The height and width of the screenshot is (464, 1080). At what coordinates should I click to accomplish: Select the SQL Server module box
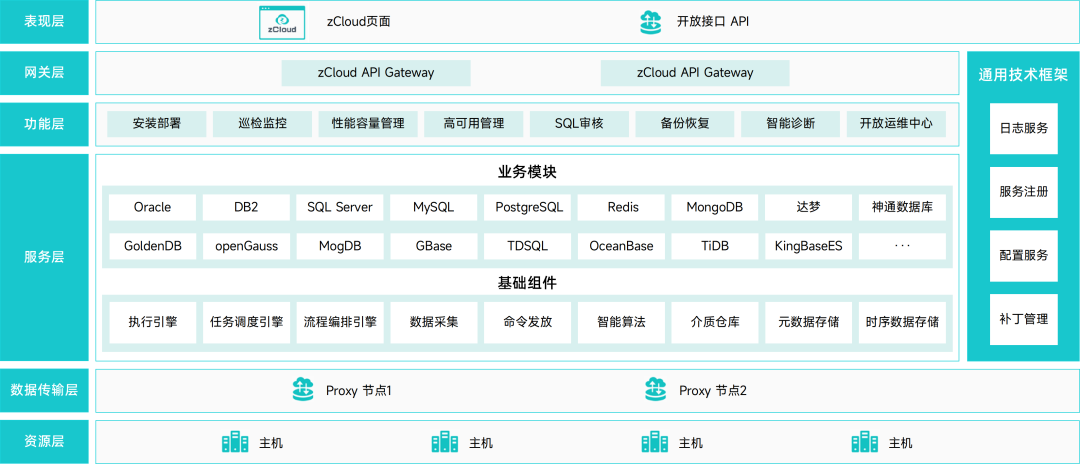click(x=340, y=207)
